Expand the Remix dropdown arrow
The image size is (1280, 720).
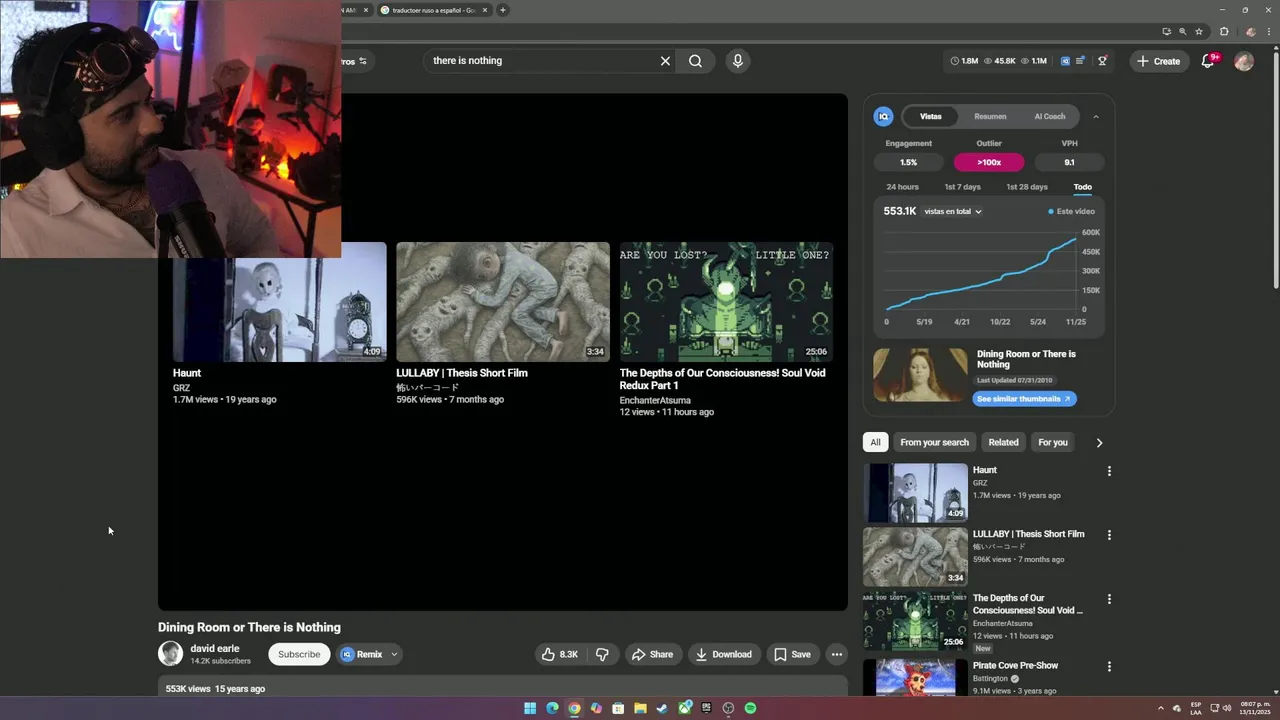394,655
